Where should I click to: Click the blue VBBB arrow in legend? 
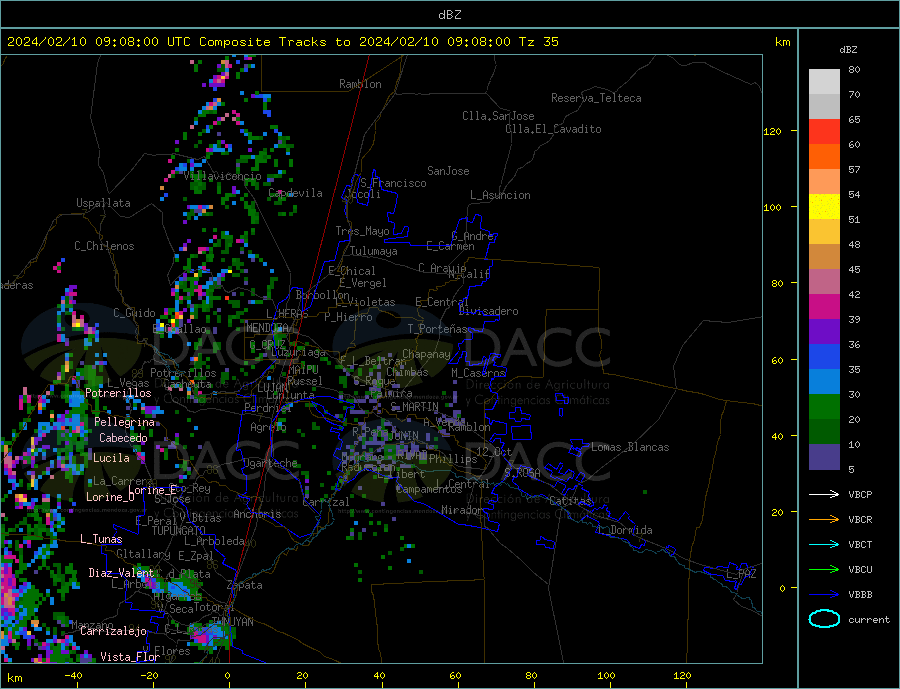[824, 594]
